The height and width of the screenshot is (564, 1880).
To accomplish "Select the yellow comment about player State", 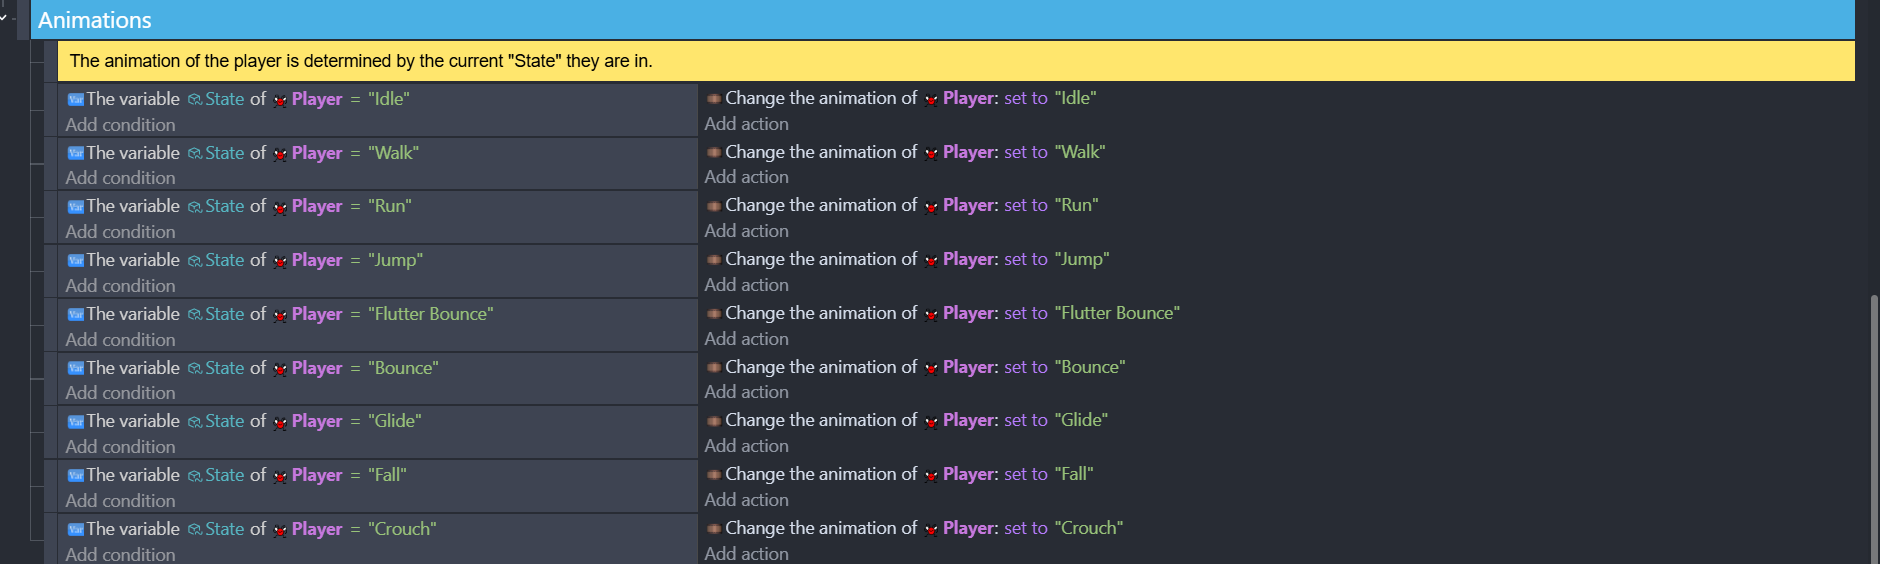I will (360, 61).
